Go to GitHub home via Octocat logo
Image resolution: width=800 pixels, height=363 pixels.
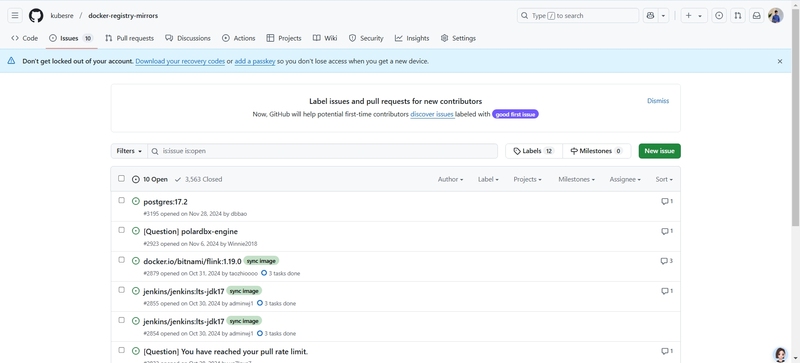click(36, 16)
